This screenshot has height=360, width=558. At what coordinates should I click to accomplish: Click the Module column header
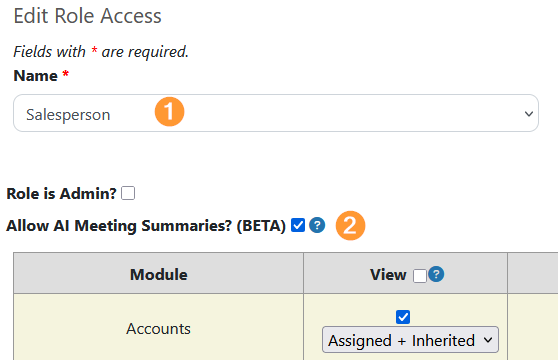click(x=159, y=275)
